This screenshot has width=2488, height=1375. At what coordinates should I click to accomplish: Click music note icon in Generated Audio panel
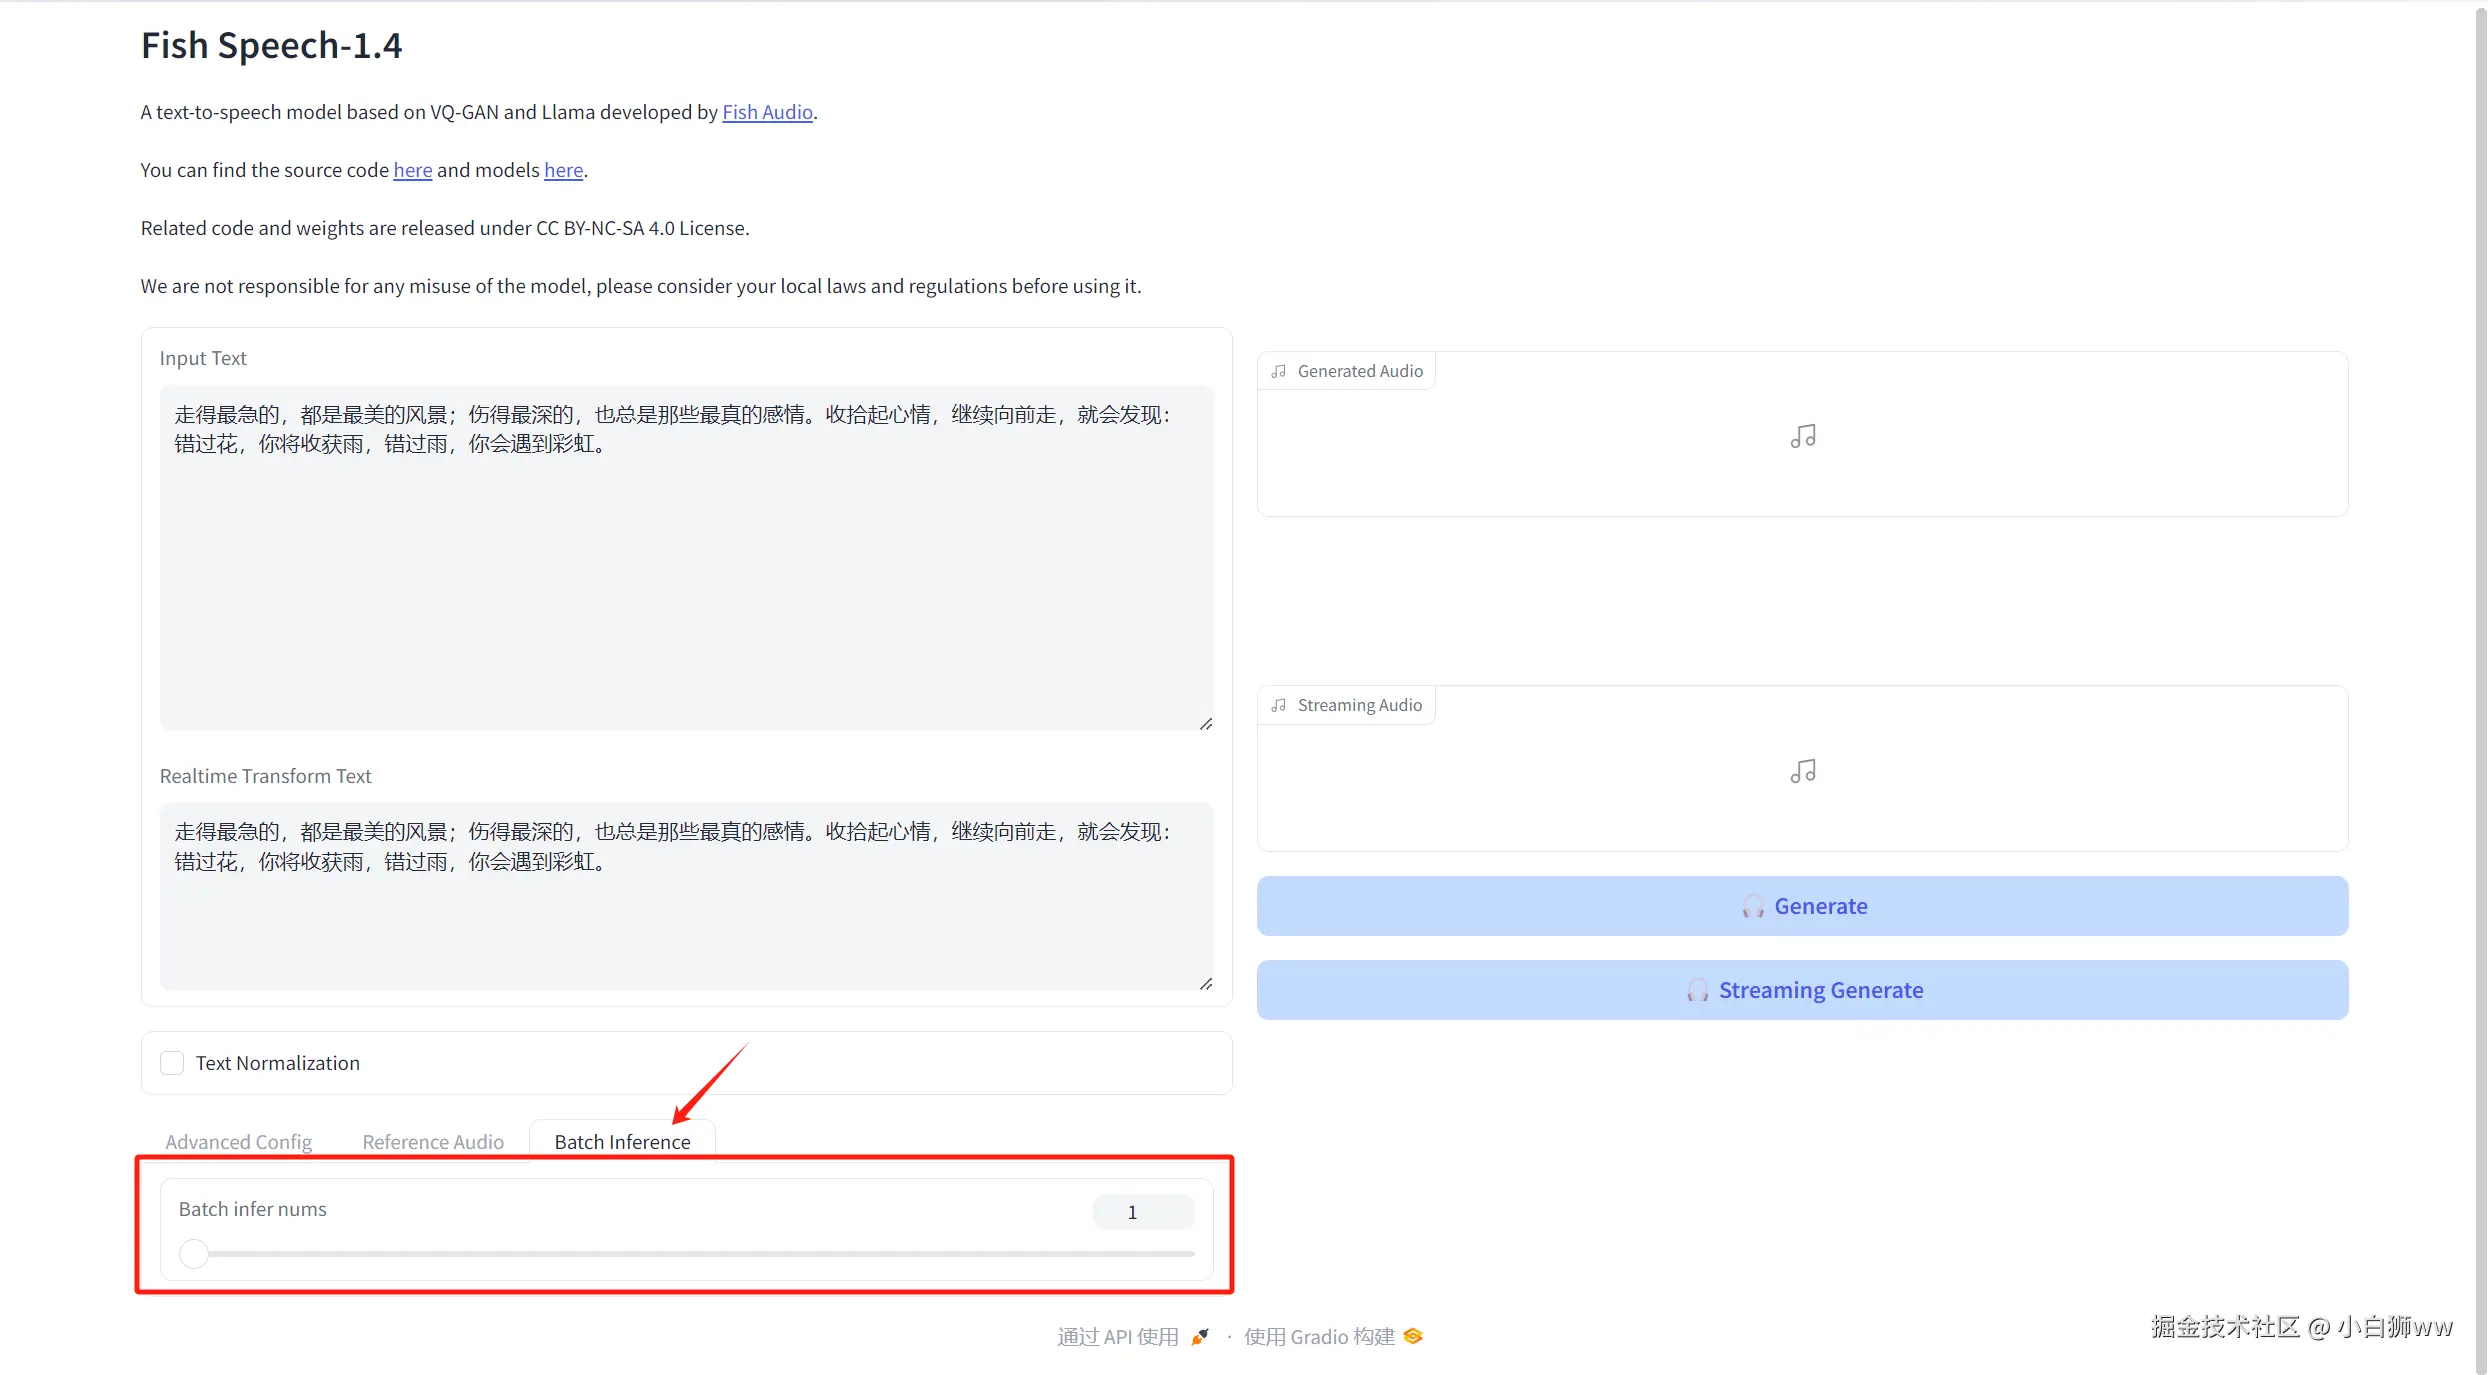(1802, 436)
